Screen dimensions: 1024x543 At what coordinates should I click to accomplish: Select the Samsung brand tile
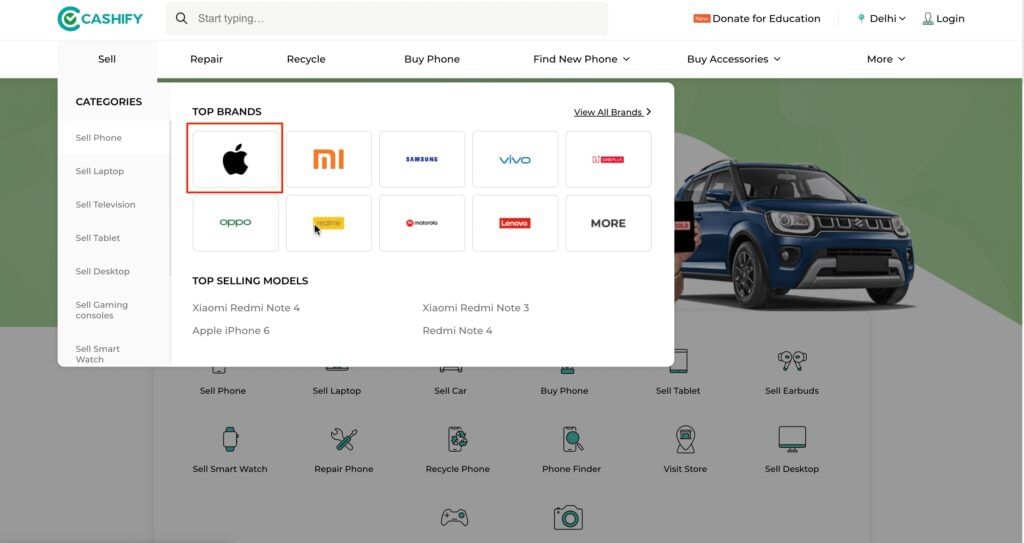(x=422, y=159)
